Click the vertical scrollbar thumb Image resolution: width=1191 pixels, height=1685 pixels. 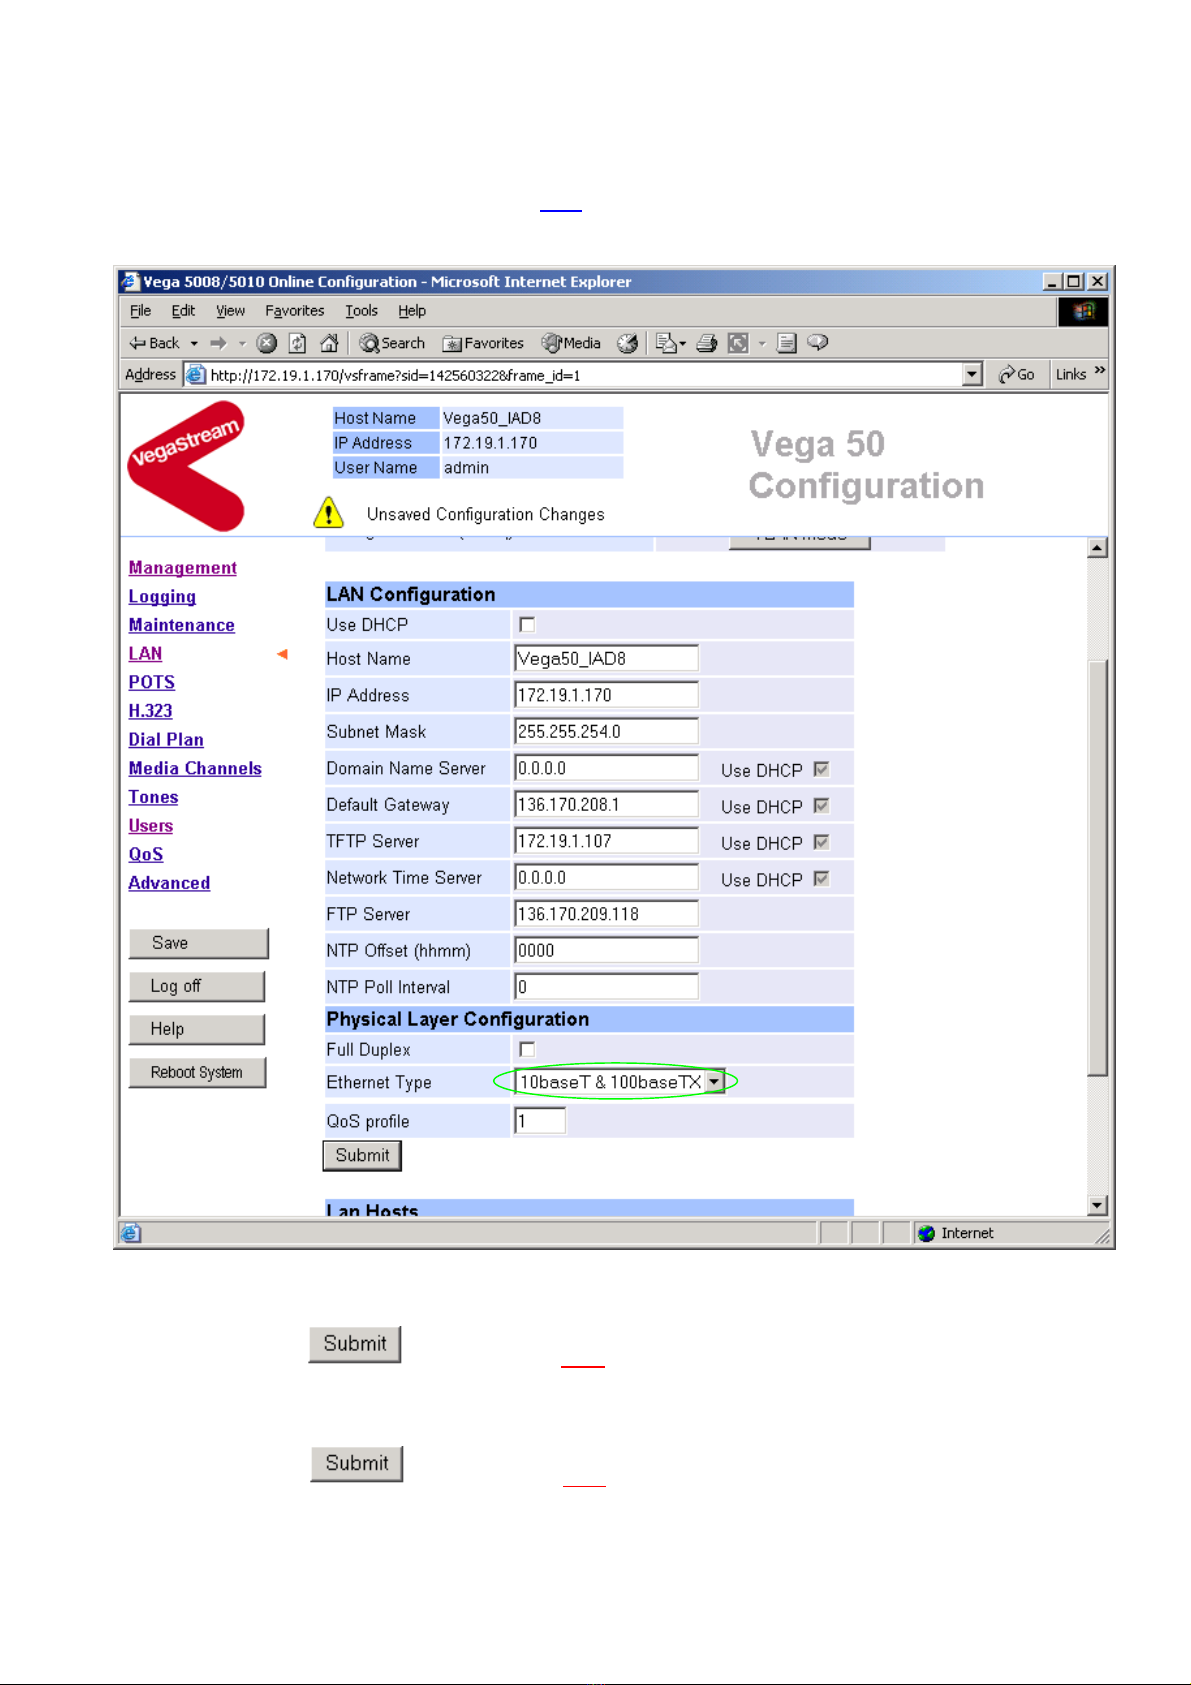pyautogui.click(x=1097, y=867)
